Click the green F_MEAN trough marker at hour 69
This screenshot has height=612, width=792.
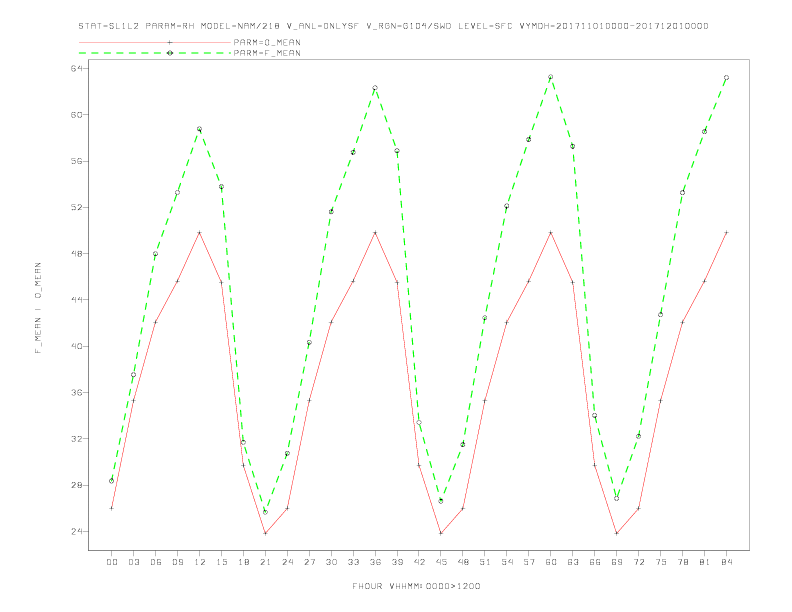click(x=617, y=498)
